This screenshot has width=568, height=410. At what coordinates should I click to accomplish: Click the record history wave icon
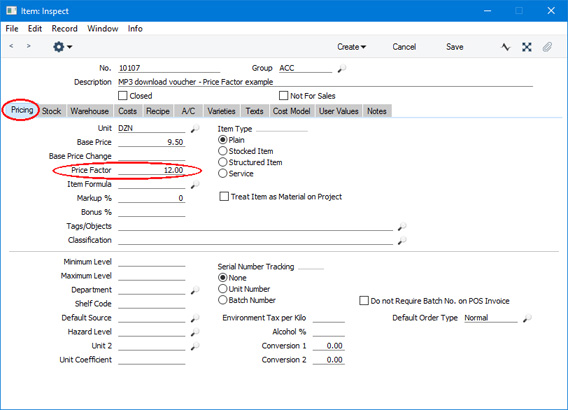coord(506,47)
